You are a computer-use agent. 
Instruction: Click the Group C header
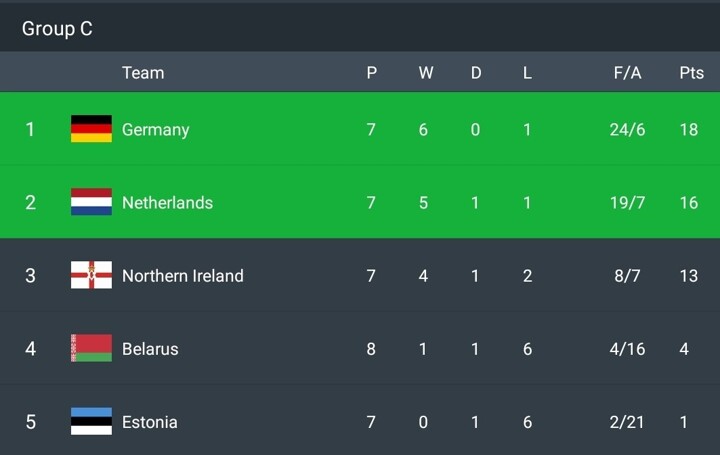[x=57, y=28]
